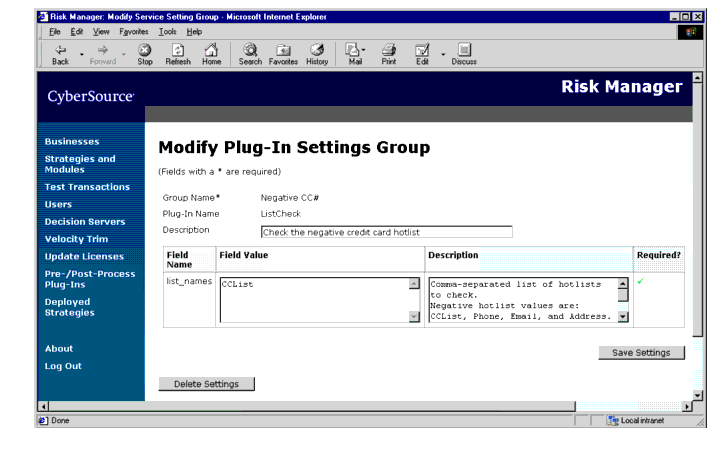713x454 pixels.
Task: Open the Favorites menu in the menu bar
Action: point(134,32)
